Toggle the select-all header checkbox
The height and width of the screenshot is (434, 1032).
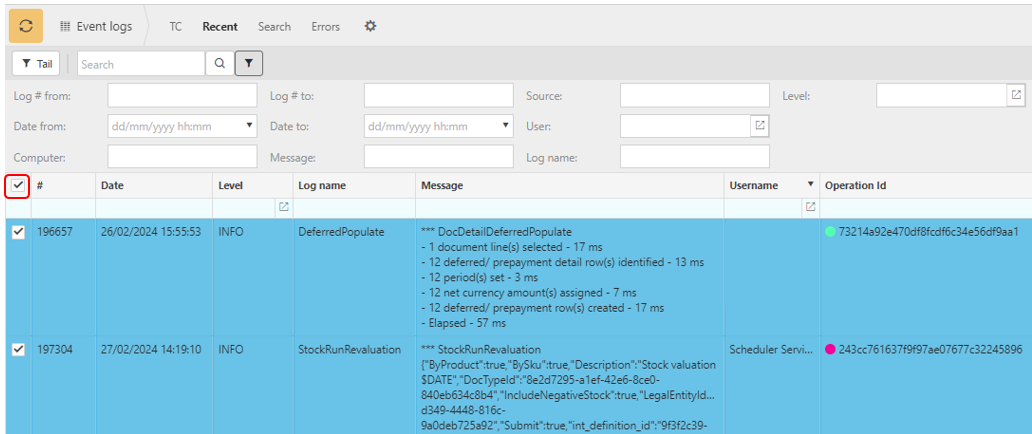[18, 185]
